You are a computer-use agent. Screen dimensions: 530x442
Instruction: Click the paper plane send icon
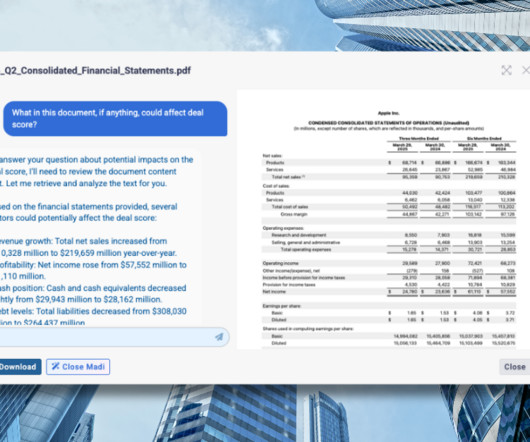[x=219, y=337]
